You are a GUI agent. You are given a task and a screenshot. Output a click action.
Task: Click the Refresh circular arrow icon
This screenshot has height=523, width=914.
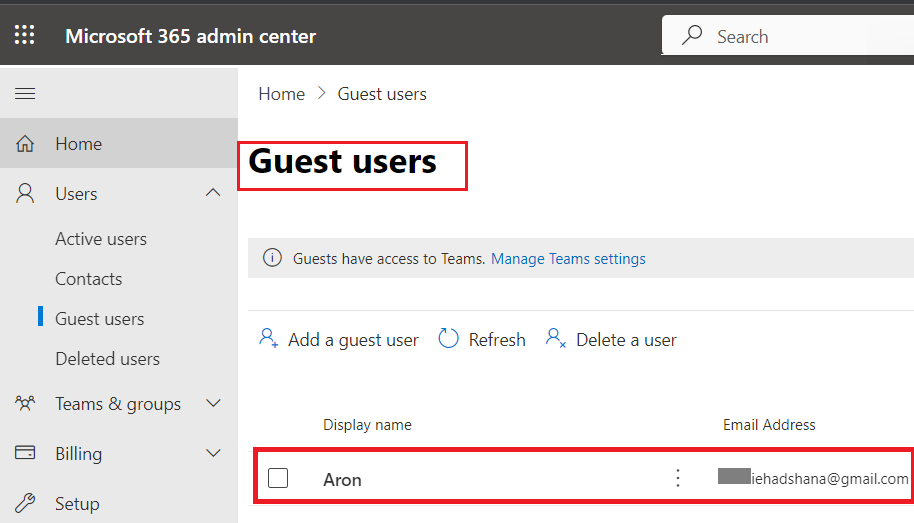(448, 338)
